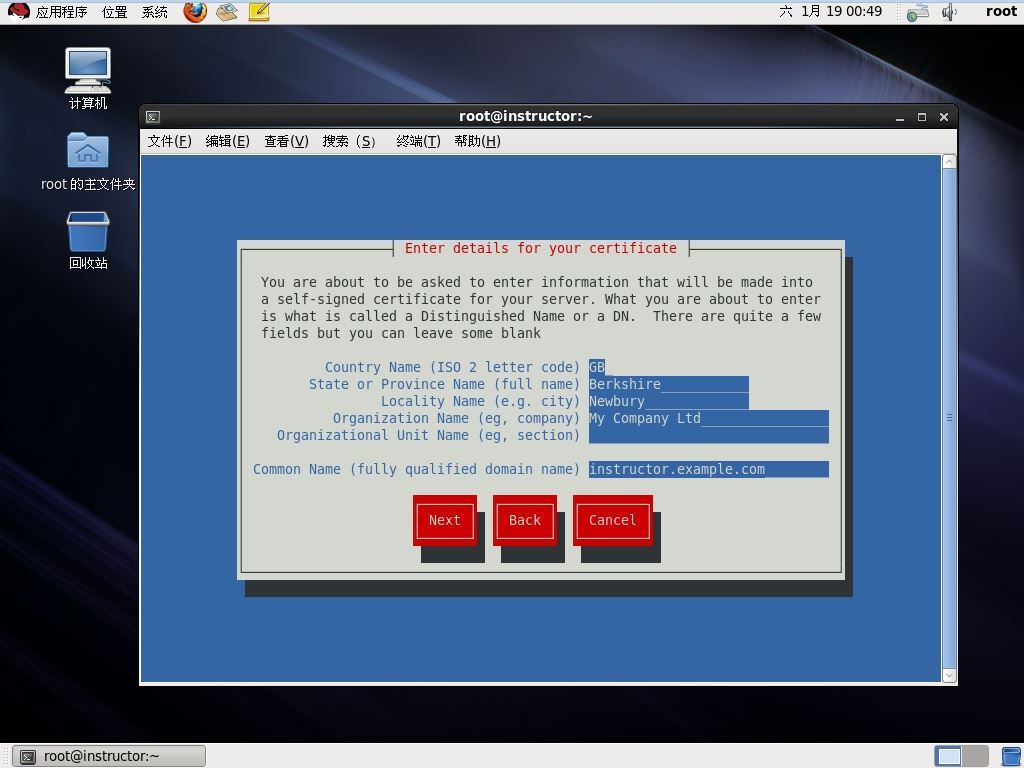Click the empty Organizational Unit Name field

coord(709,435)
